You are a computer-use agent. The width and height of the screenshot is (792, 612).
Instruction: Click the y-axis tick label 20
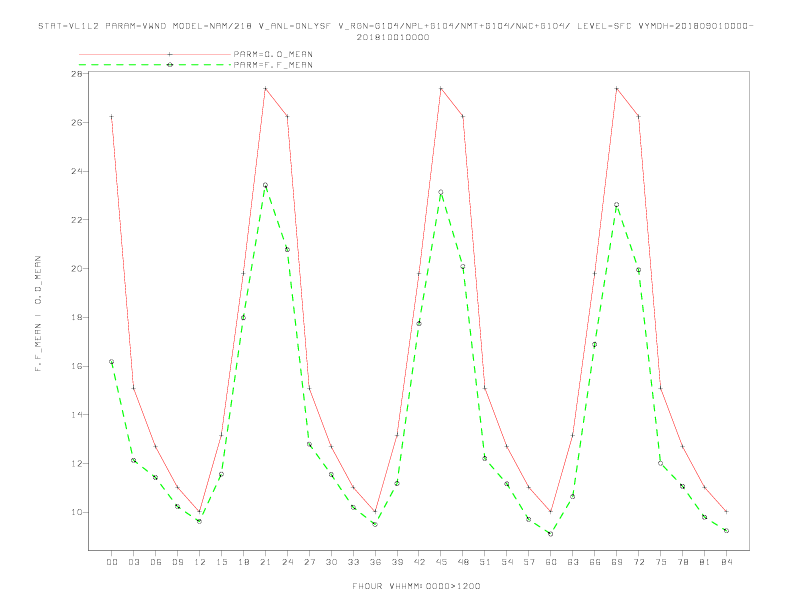click(77, 269)
